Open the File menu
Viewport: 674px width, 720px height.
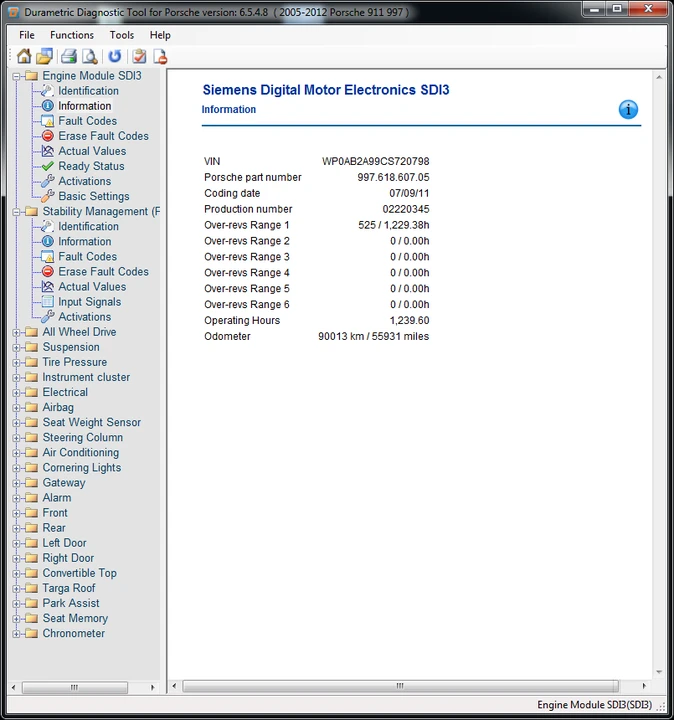click(27, 35)
